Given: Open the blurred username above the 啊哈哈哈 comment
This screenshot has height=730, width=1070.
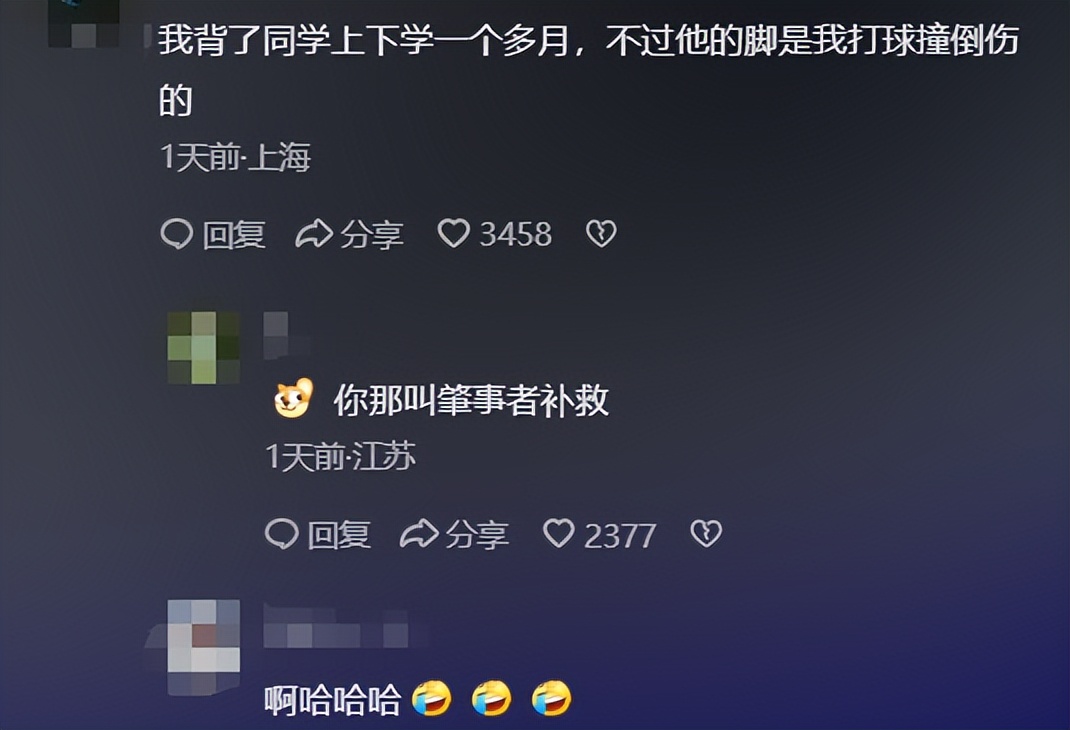Looking at the screenshot, I should [336, 628].
